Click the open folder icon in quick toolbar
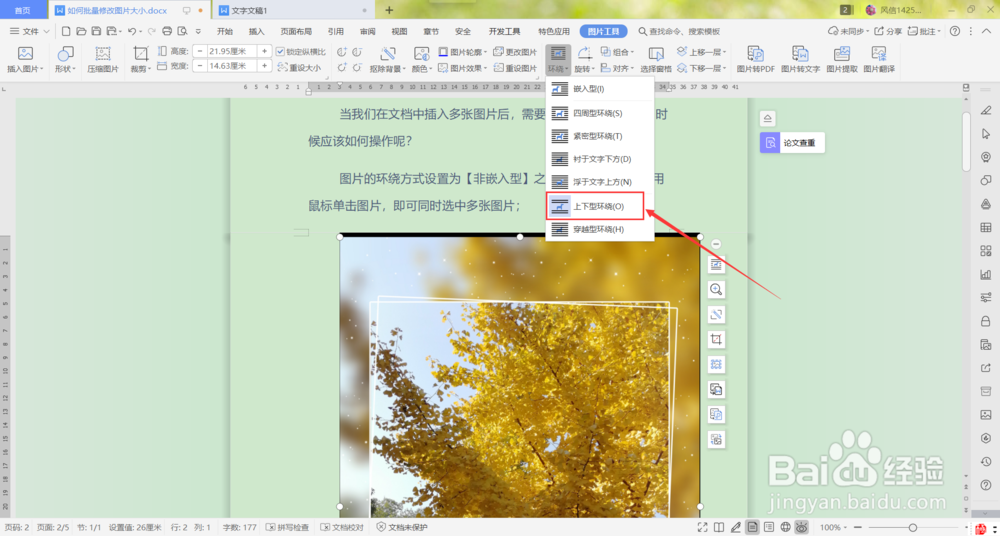Image resolution: width=1000 pixels, height=536 pixels. coord(81,31)
